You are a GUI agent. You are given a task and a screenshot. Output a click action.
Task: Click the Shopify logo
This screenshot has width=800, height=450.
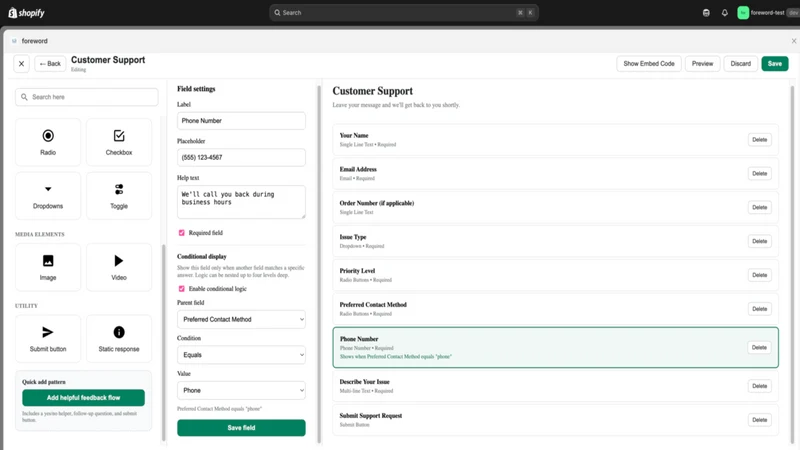click(x=27, y=13)
